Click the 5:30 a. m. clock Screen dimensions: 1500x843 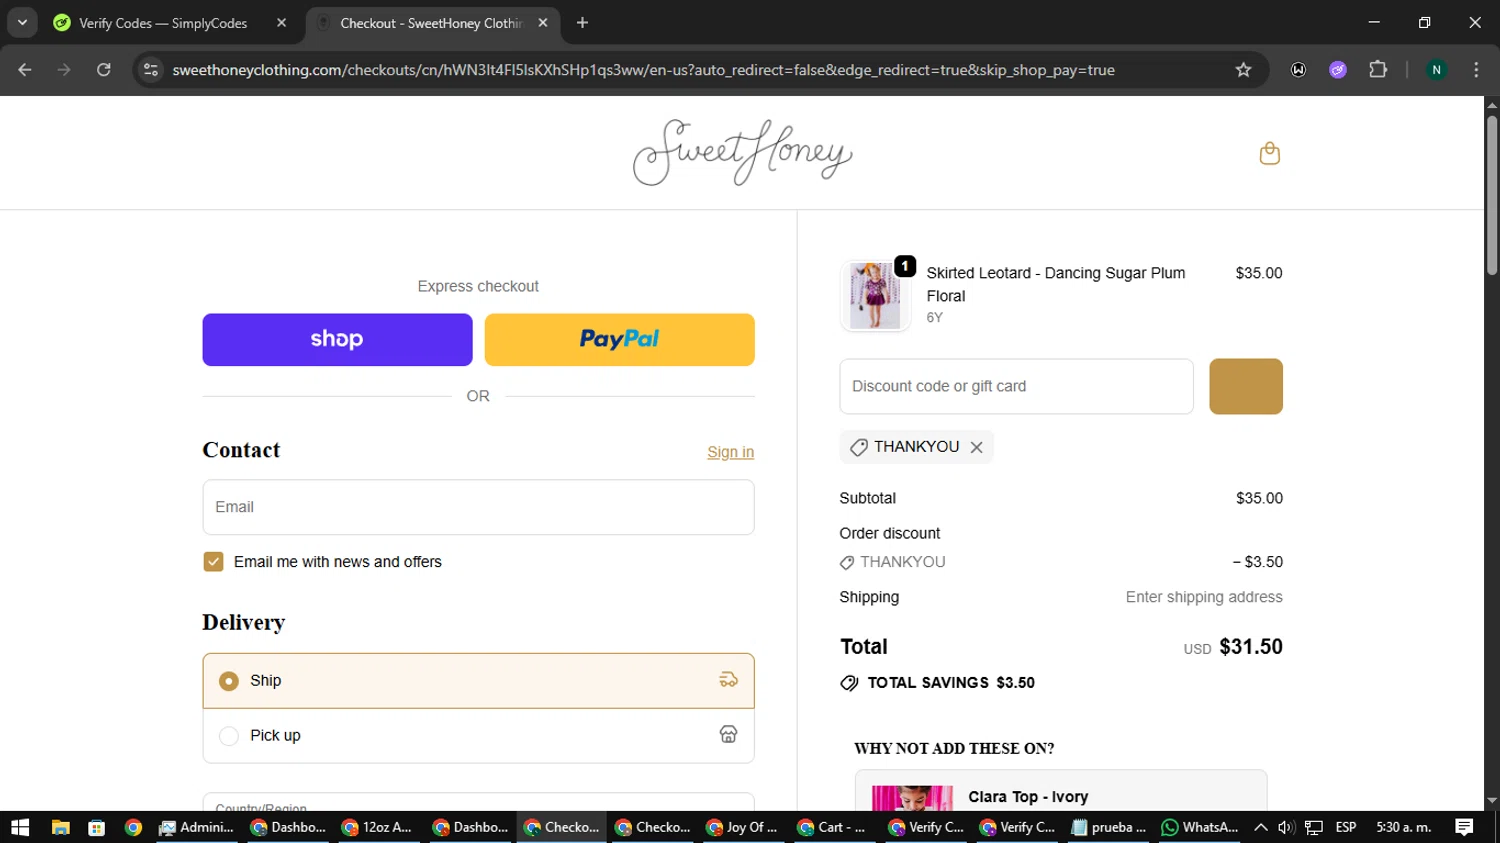pyautogui.click(x=1403, y=827)
